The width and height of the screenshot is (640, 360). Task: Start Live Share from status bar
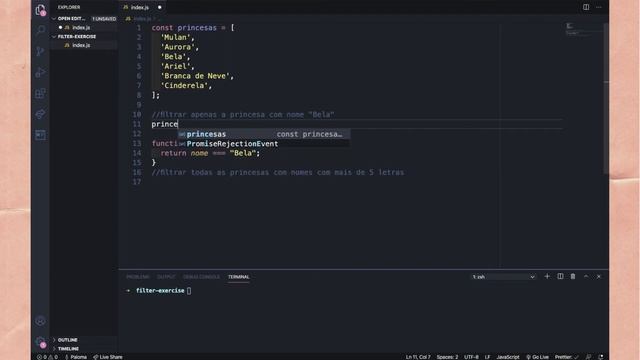coord(108,357)
